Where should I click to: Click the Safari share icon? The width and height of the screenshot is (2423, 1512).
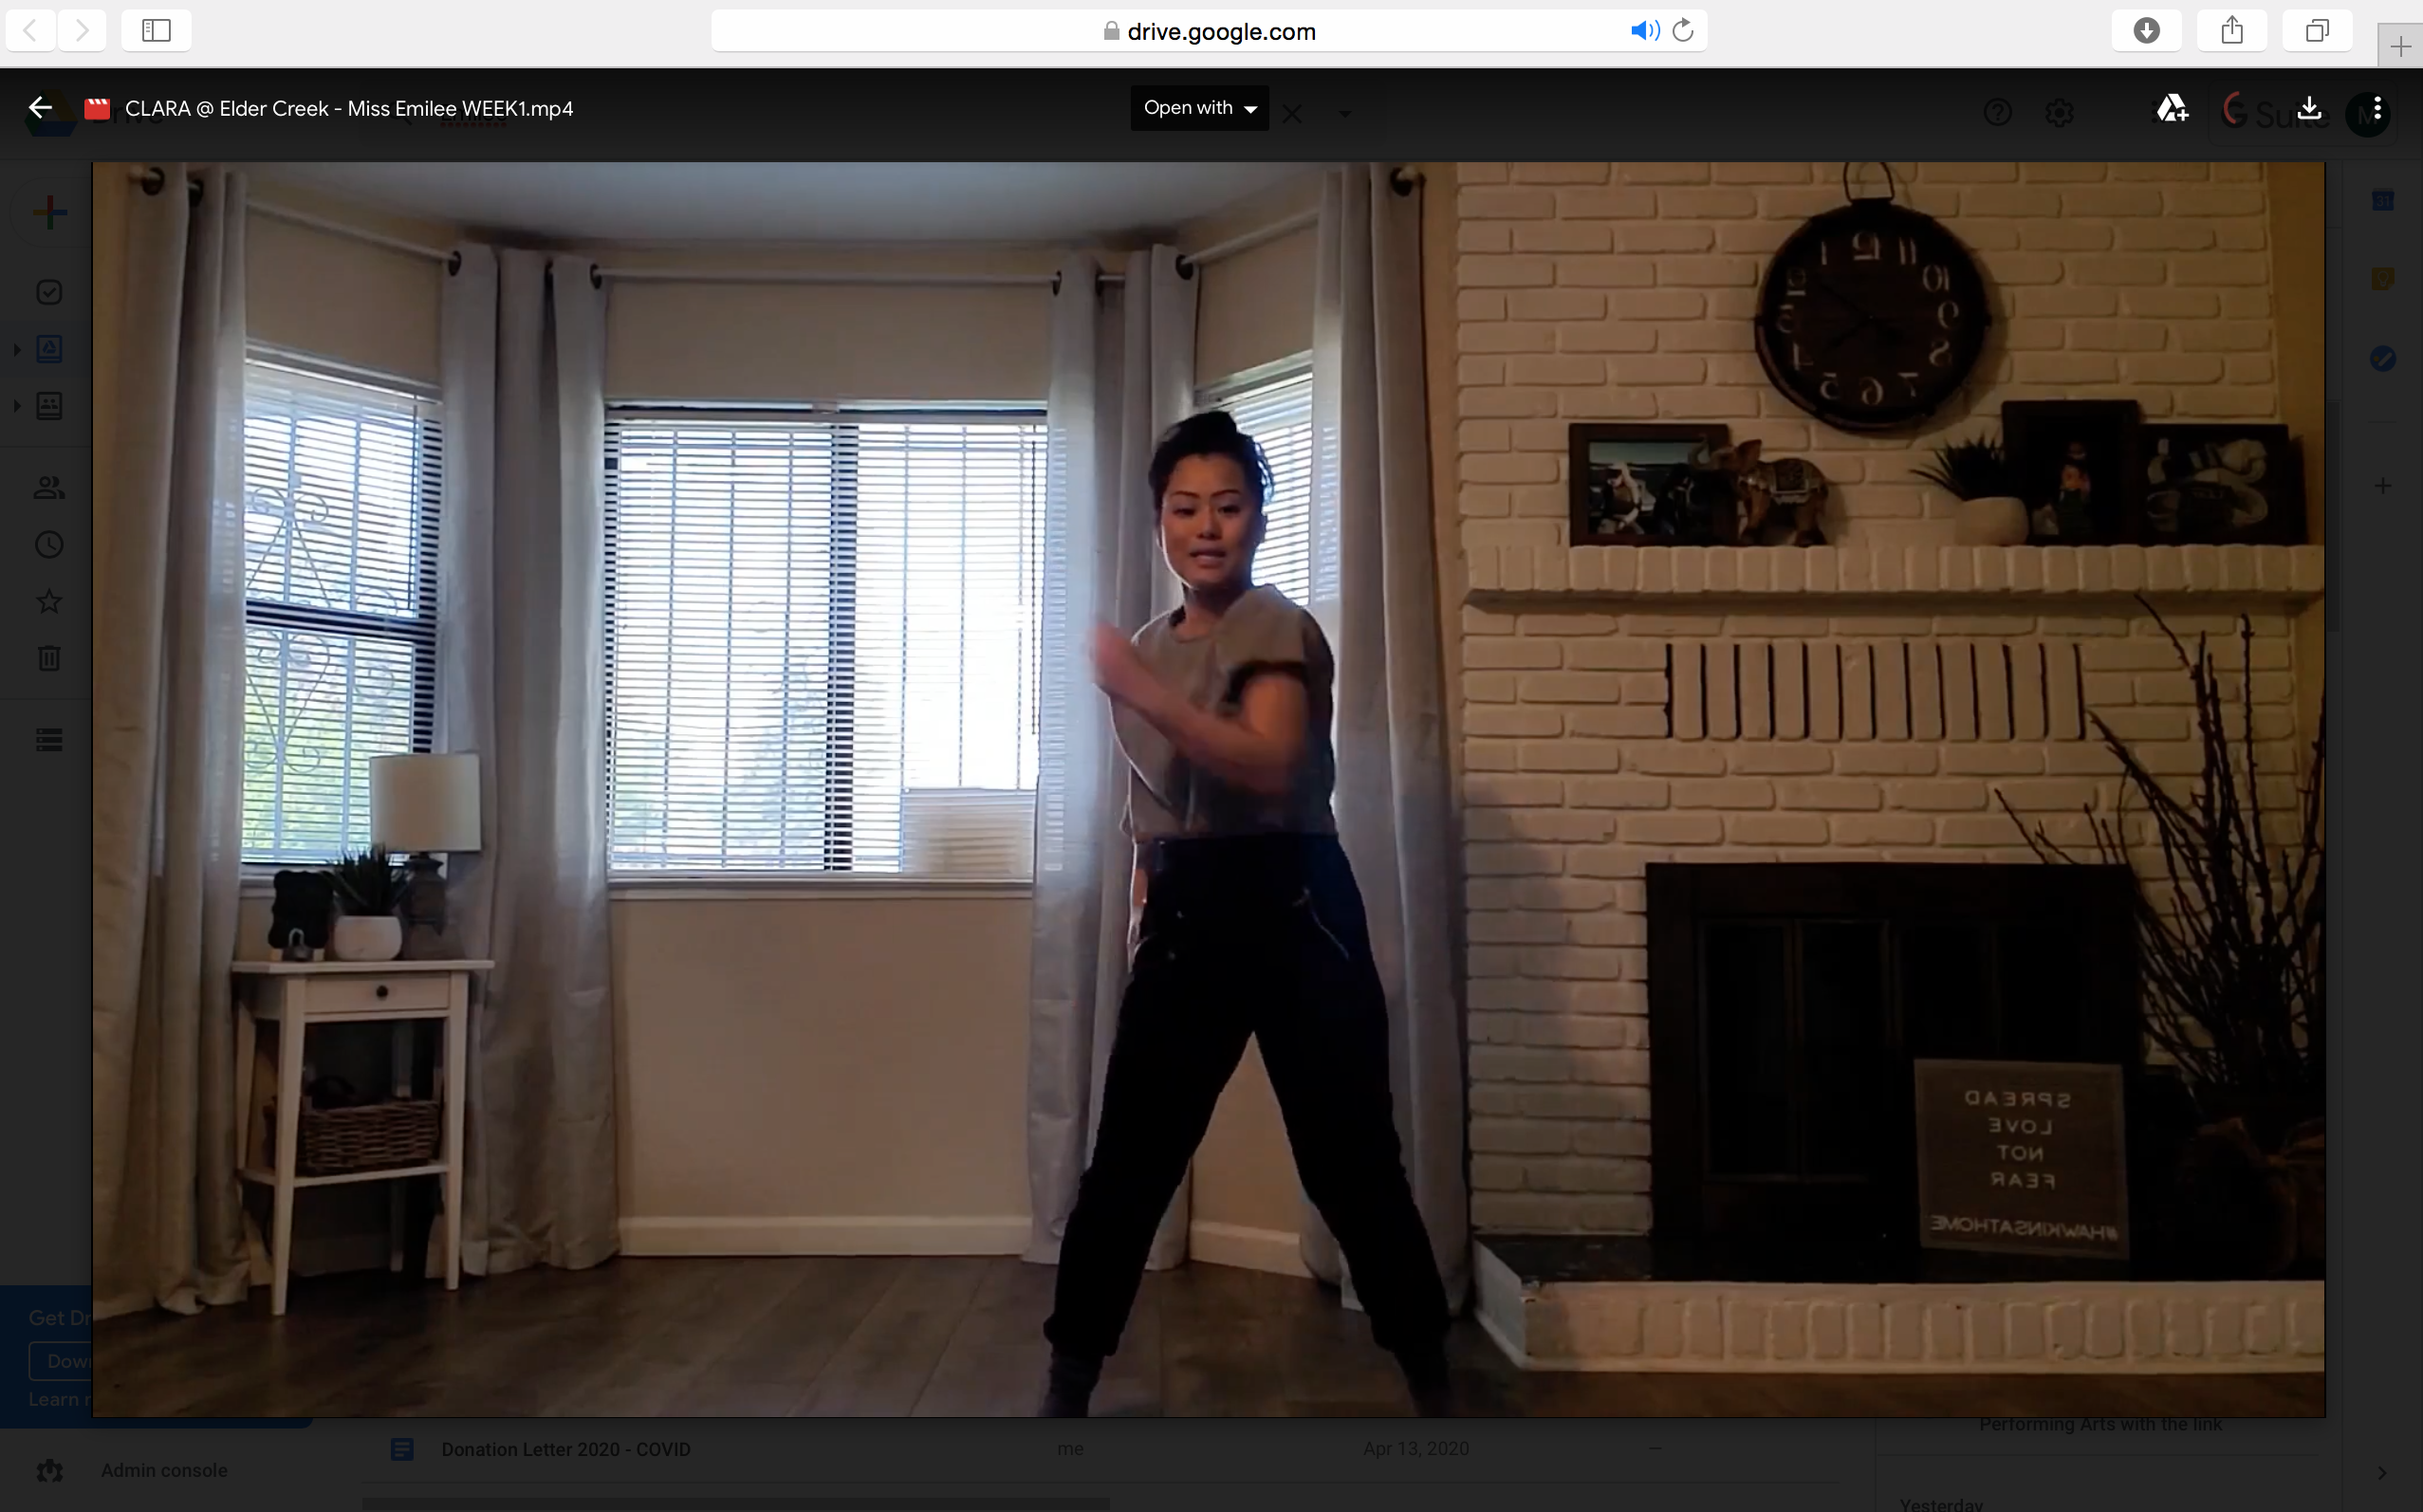tap(2232, 31)
